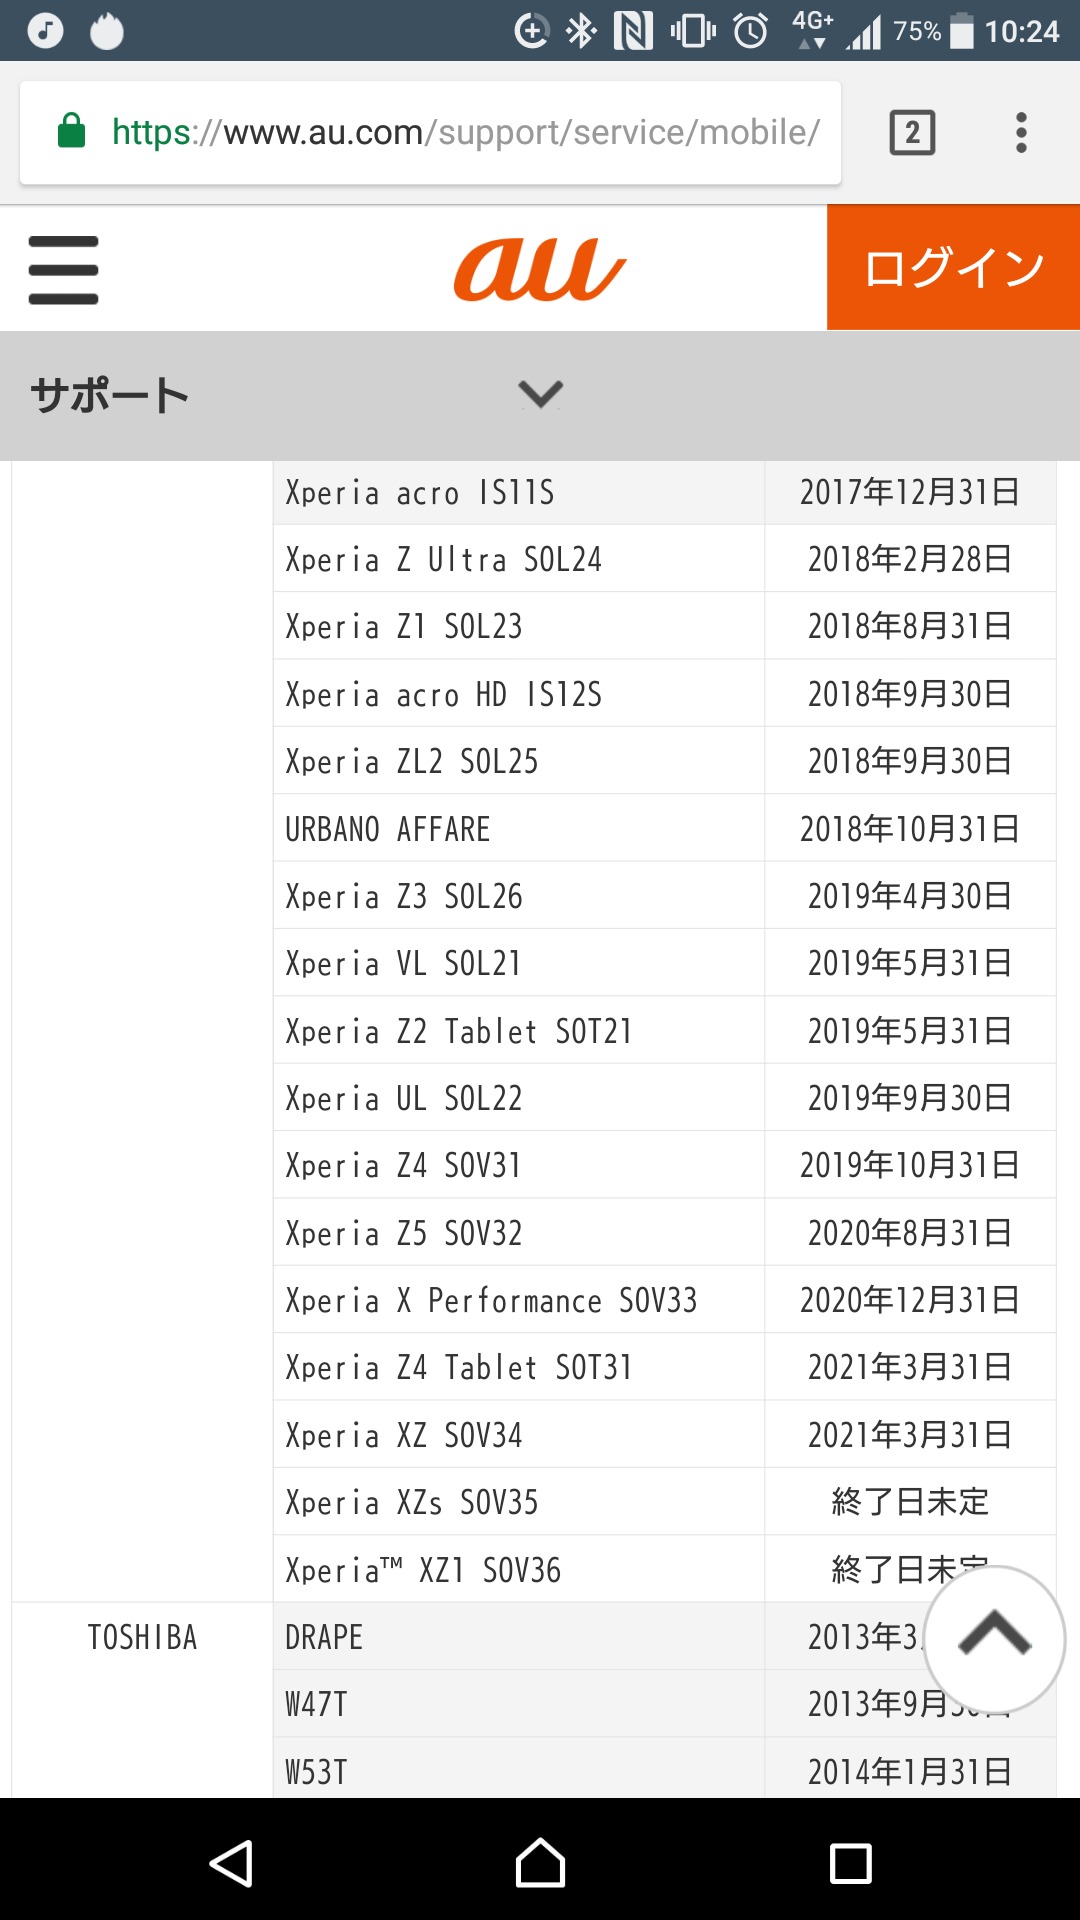Image resolution: width=1080 pixels, height=1920 pixels.
Task: Open Chrome's three-dot overflow menu
Action: click(1020, 133)
